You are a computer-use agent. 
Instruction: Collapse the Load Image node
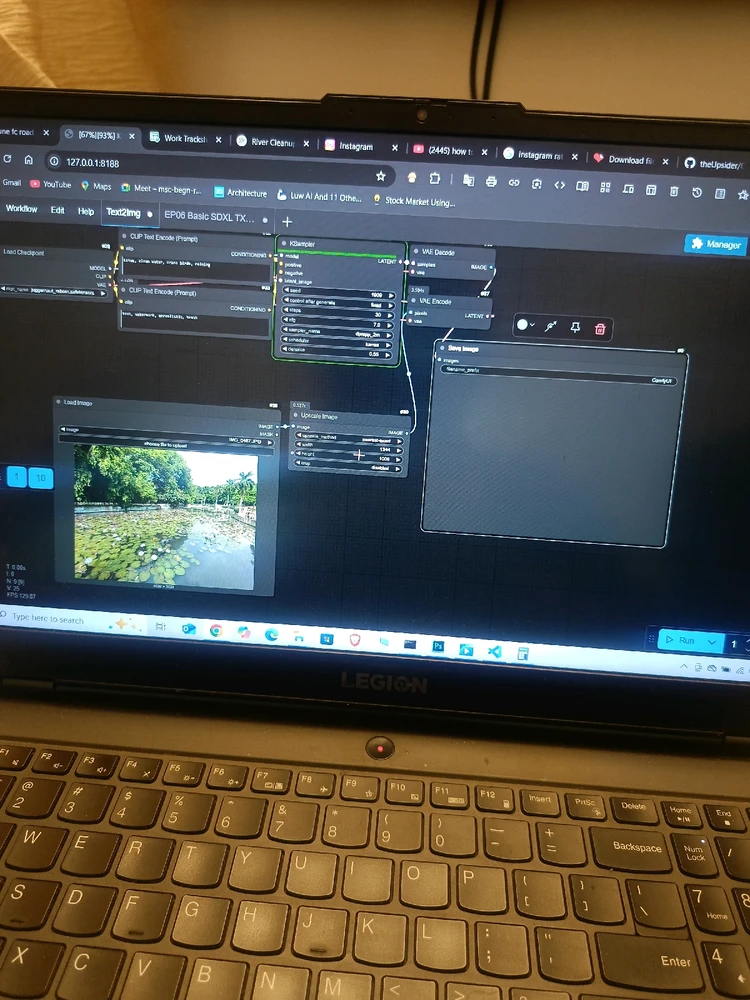tap(59, 402)
